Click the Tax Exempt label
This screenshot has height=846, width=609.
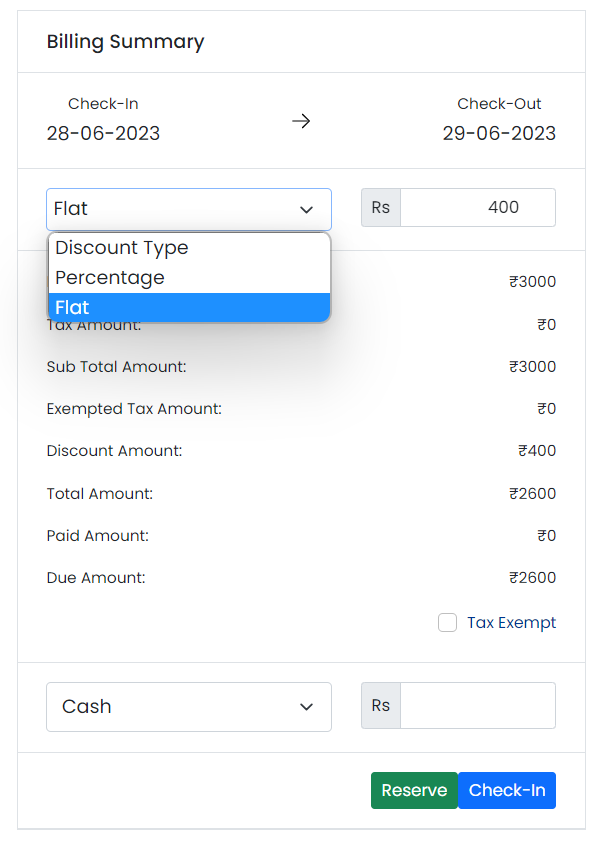coord(511,623)
